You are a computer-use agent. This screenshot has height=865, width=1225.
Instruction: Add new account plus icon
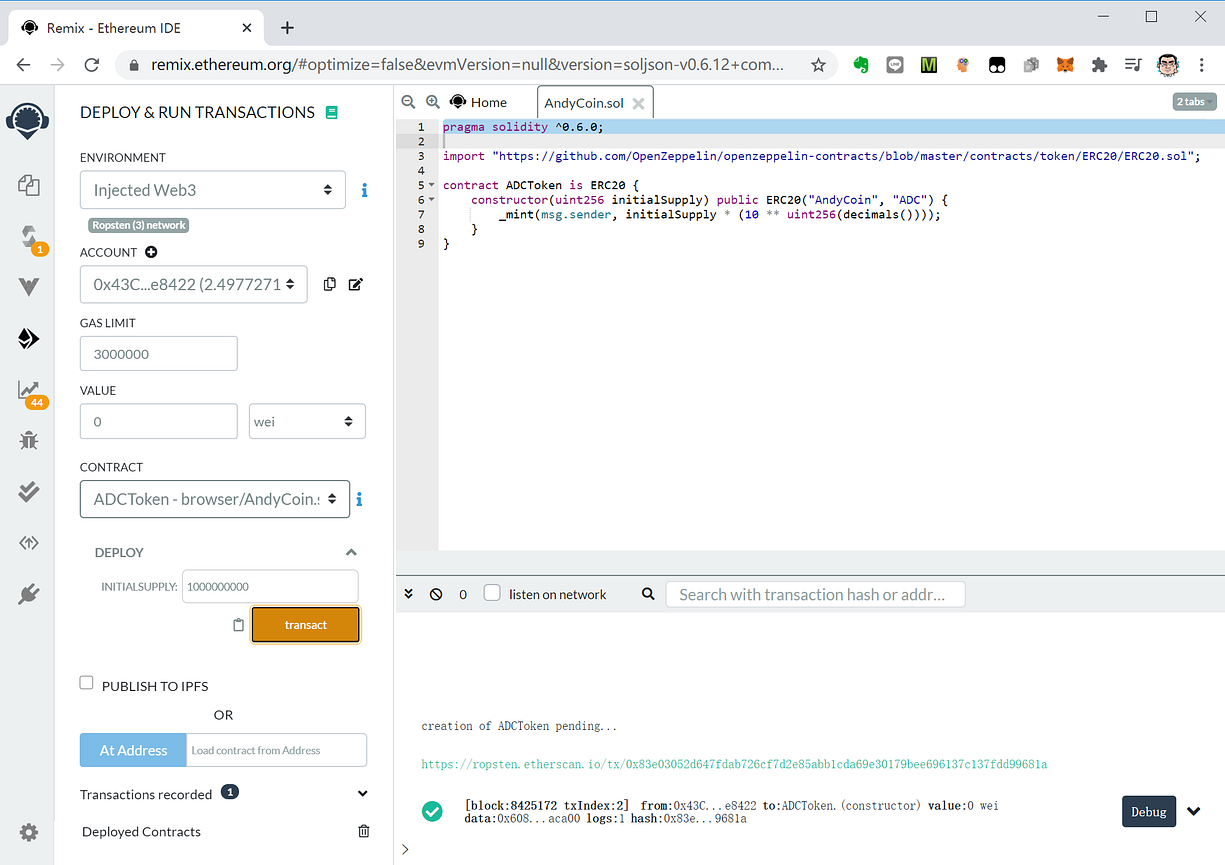[x=151, y=253]
